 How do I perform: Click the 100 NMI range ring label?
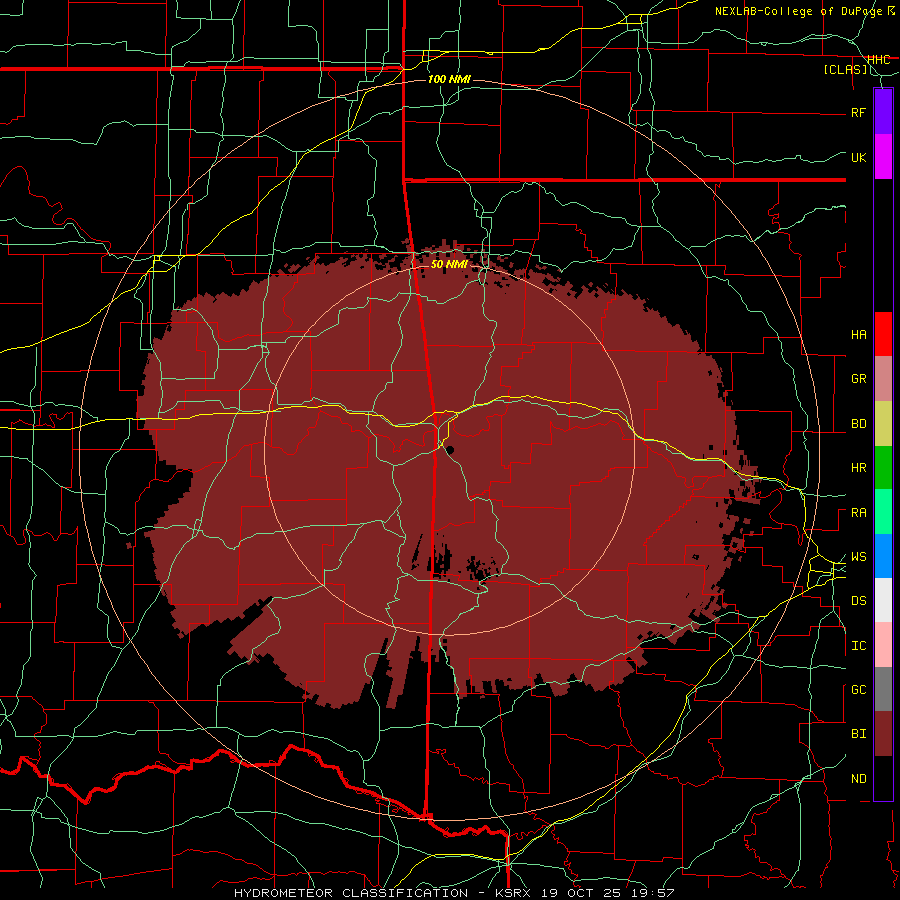(x=449, y=79)
